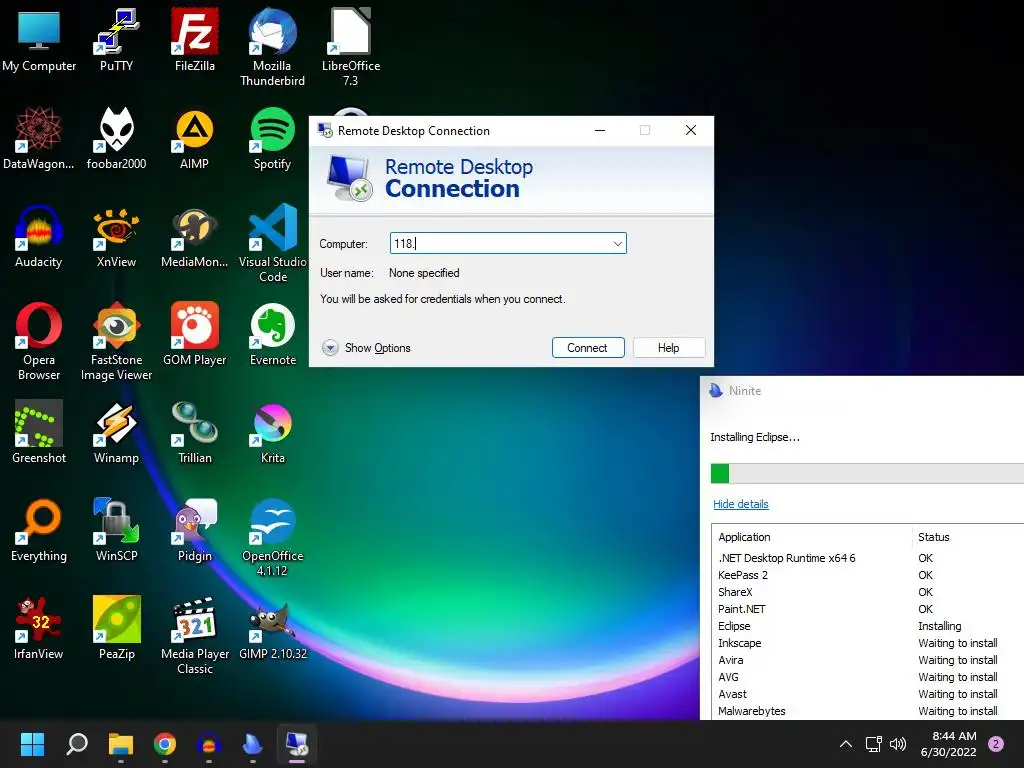Image resolution: width=1024 pixels, height=768 pixels.
Task: Open the Opera Browser desktop shortcut
Action: click(x=39, y=340)
